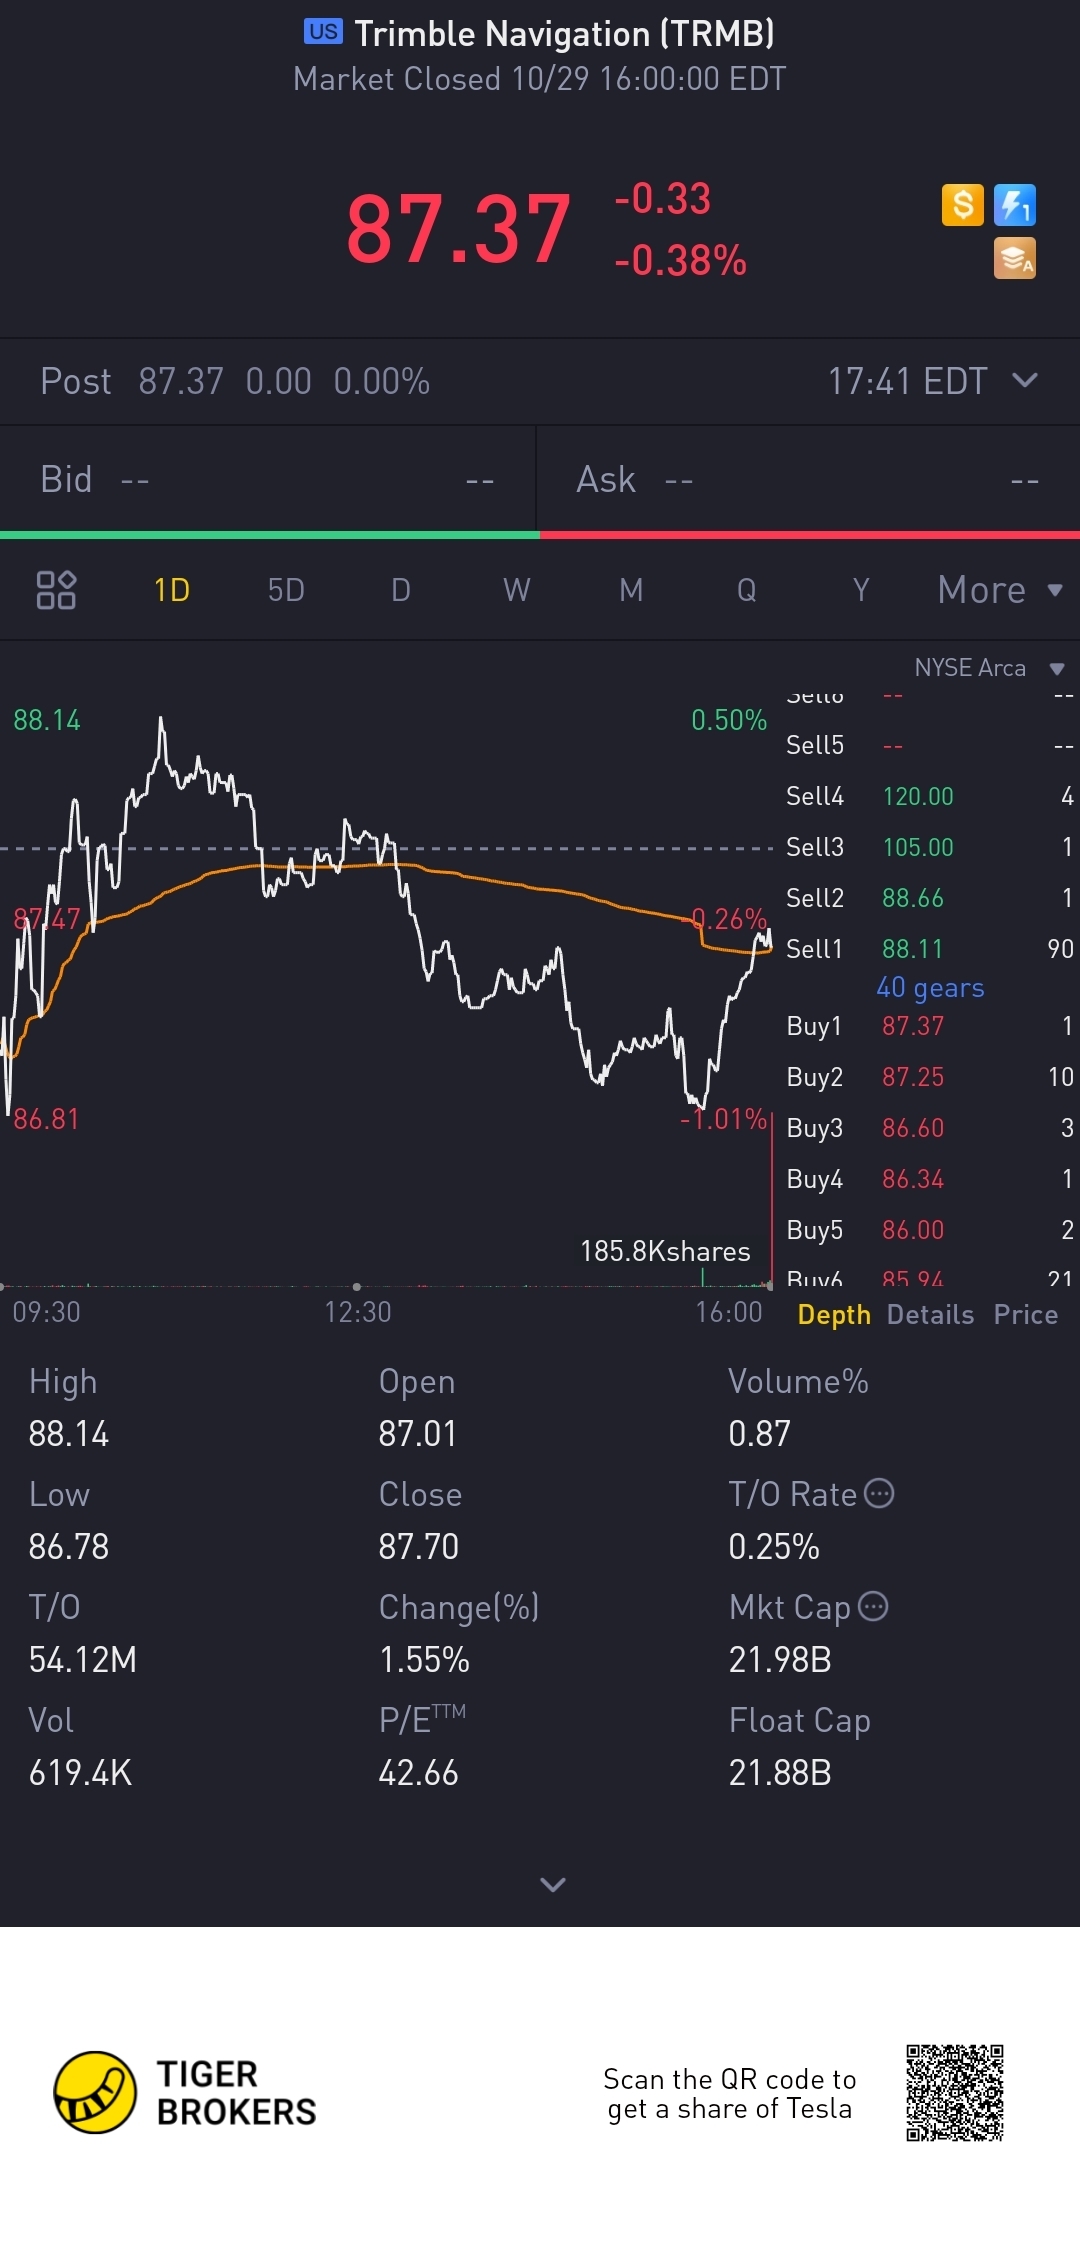This screenshot has height=2259, width=1080.
Task: Tap the intraday price line chart
Action: (x=386, y=915)
